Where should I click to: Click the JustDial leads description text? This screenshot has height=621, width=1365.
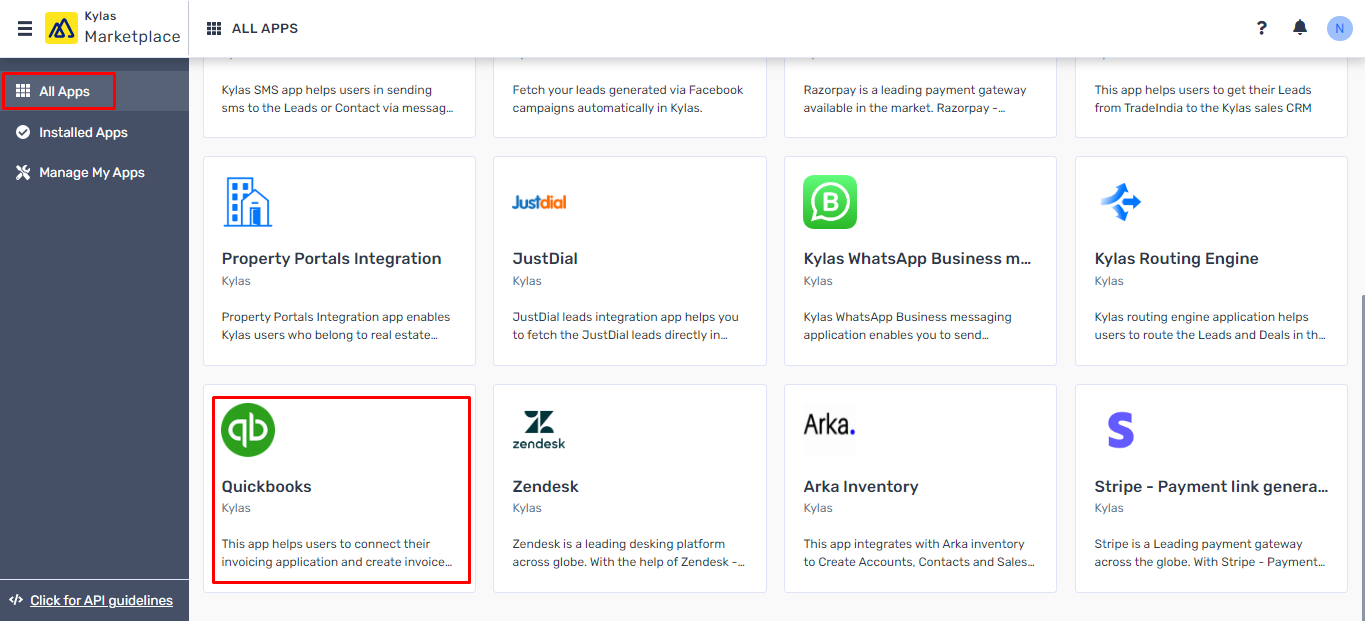pos(626,326)
